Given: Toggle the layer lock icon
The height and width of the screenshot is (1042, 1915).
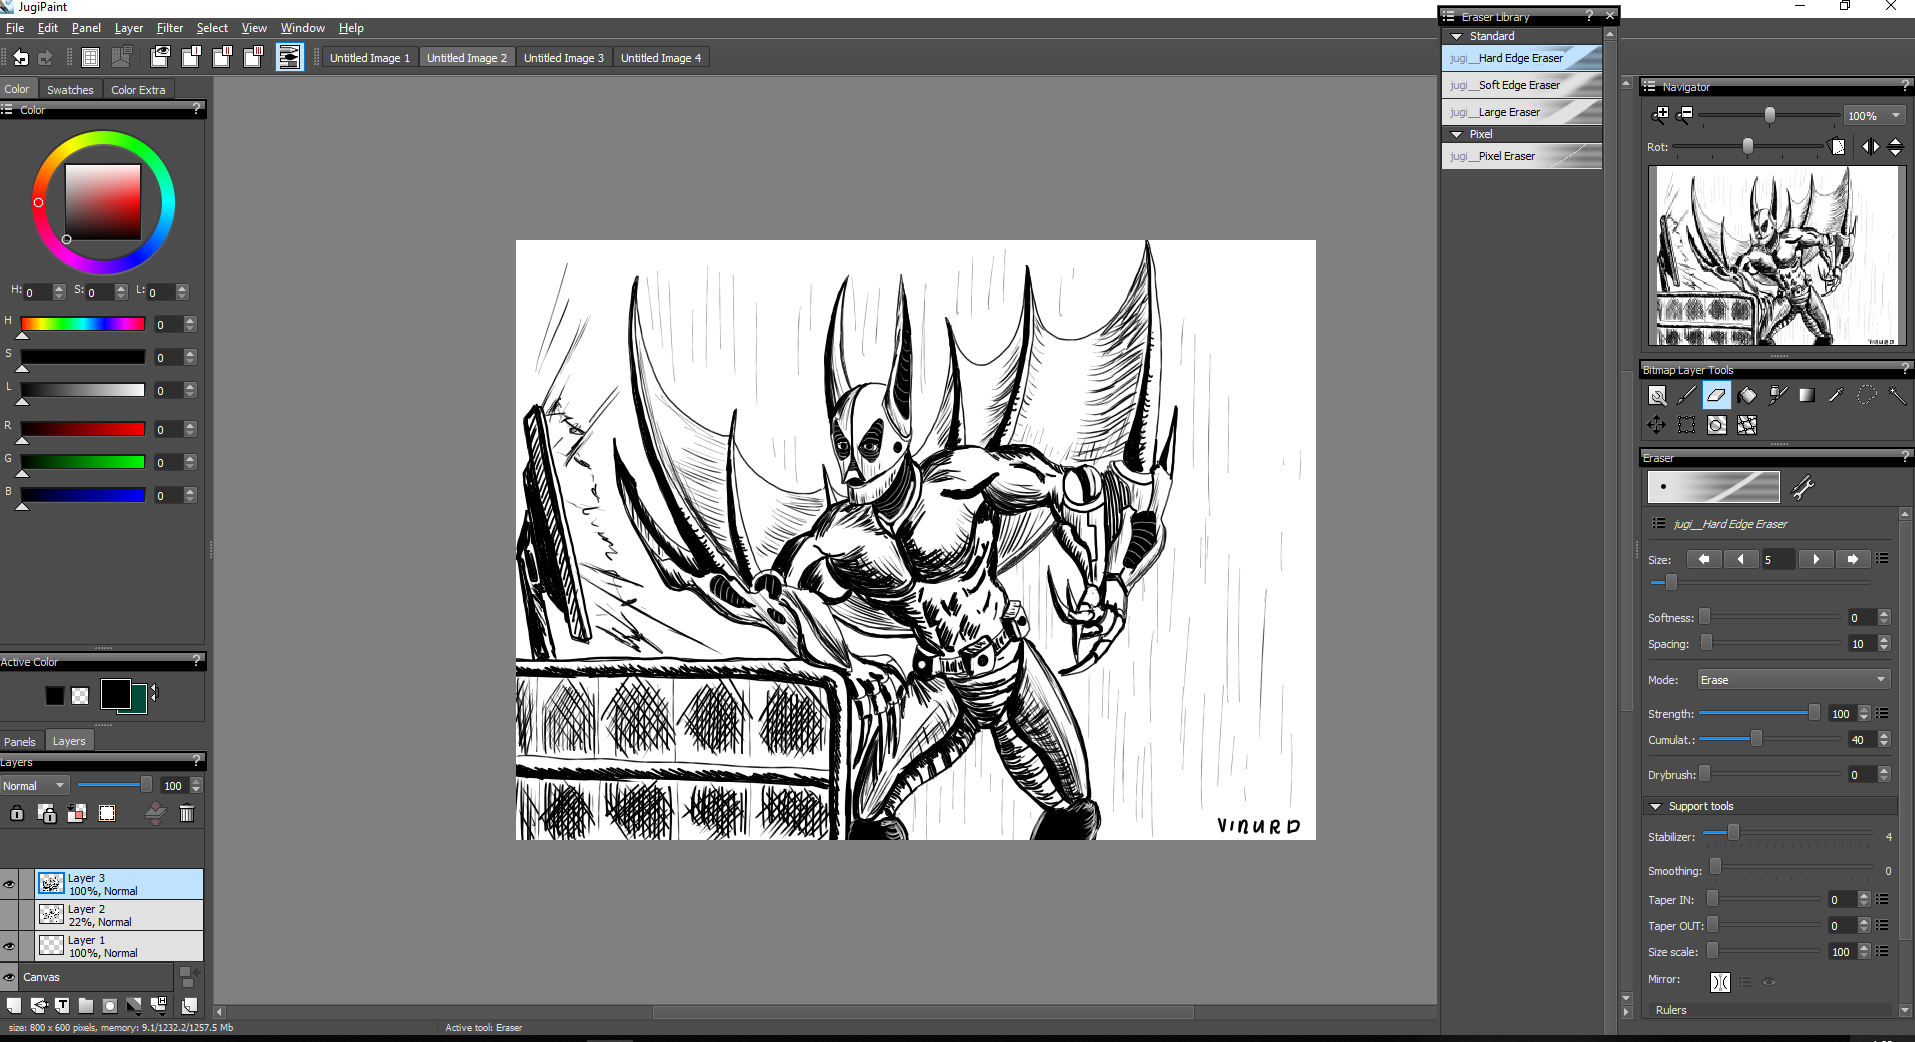Looking at the screenshot, I should point(17,813).
